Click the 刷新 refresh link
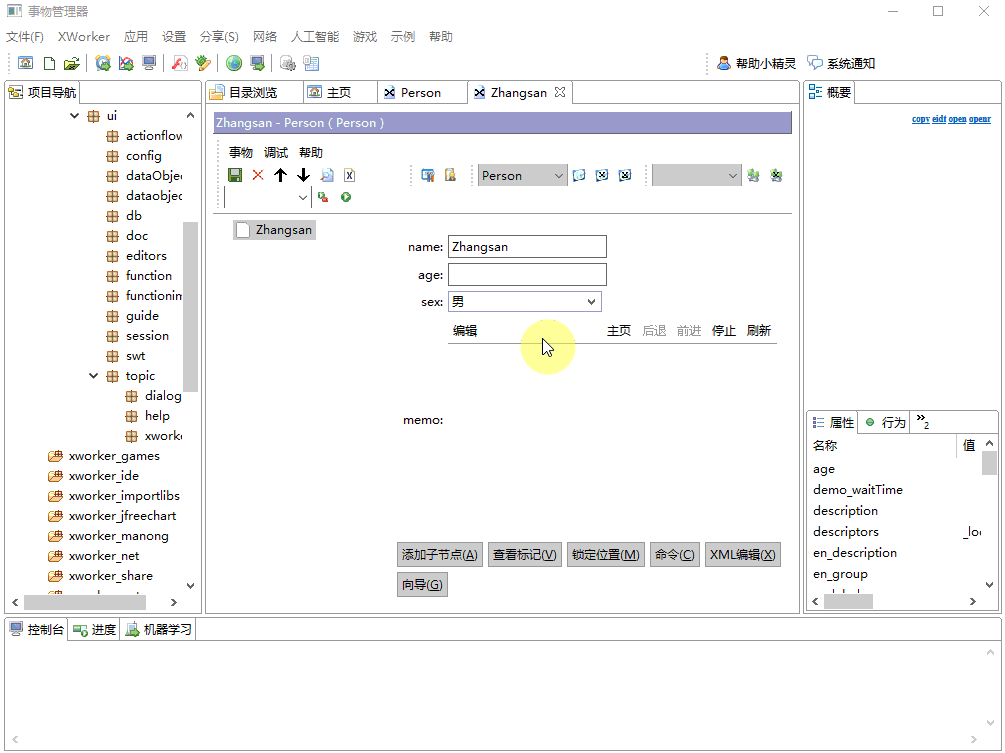Image resolution: width=1005 pixels, height=753 pixels. tap(759, 331)
